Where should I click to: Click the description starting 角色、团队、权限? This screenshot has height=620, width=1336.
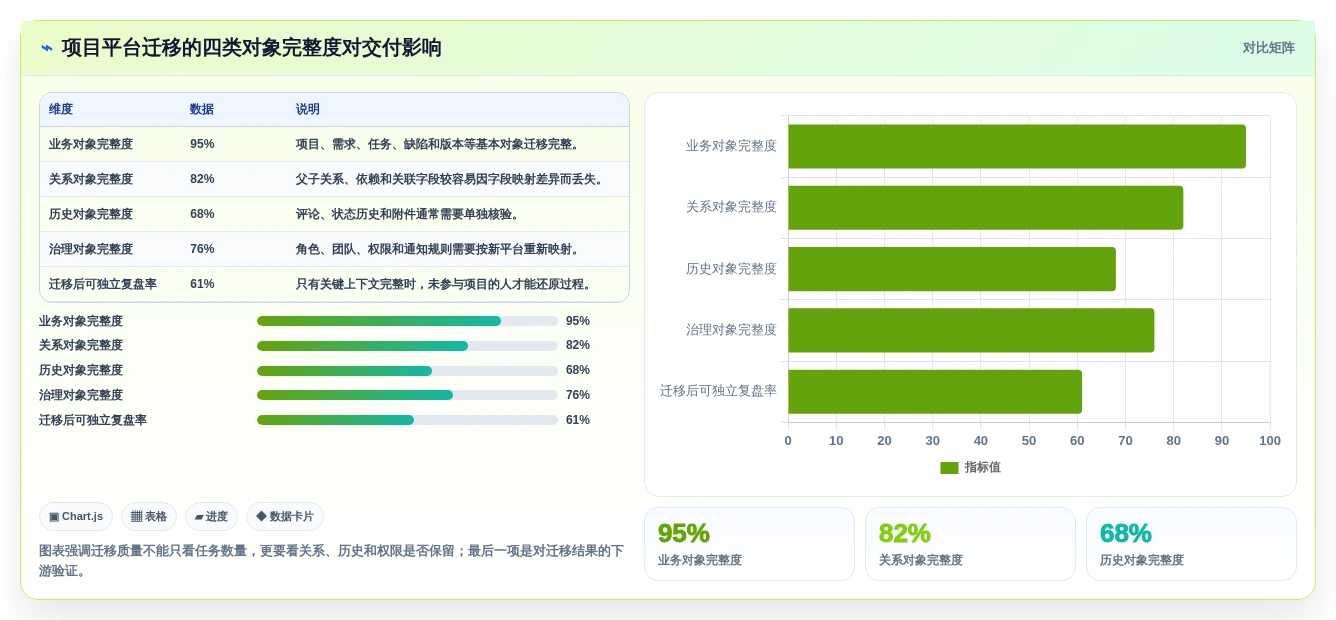click(438, 249)
